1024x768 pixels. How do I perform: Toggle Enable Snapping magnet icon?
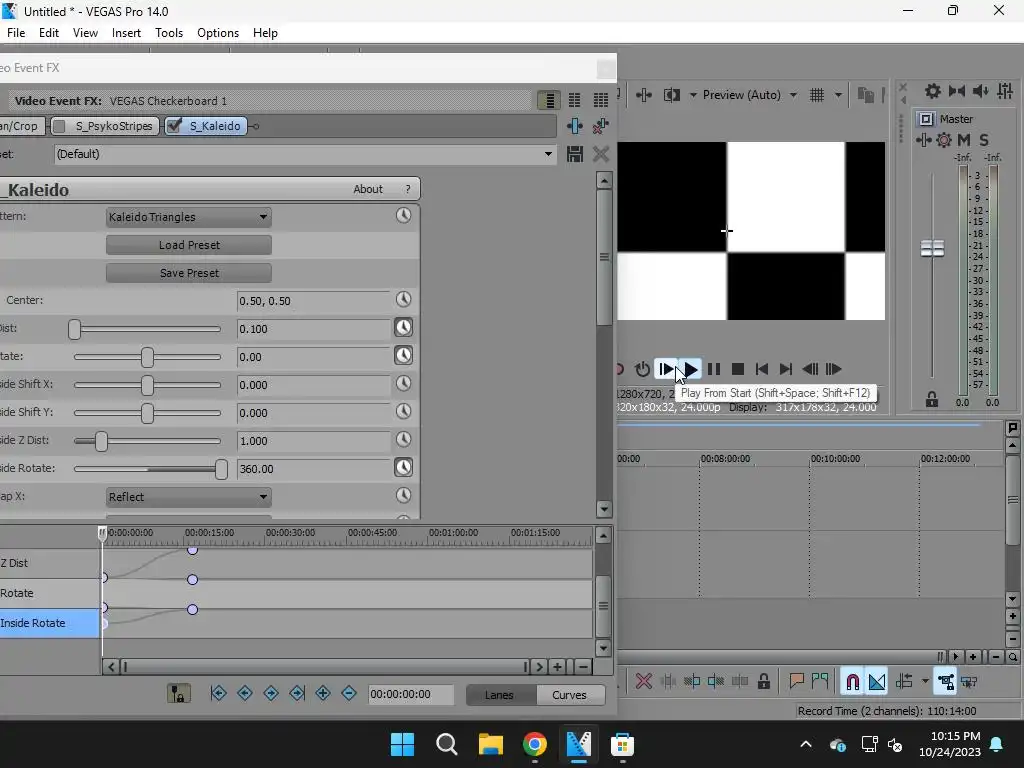coord(852,682)
